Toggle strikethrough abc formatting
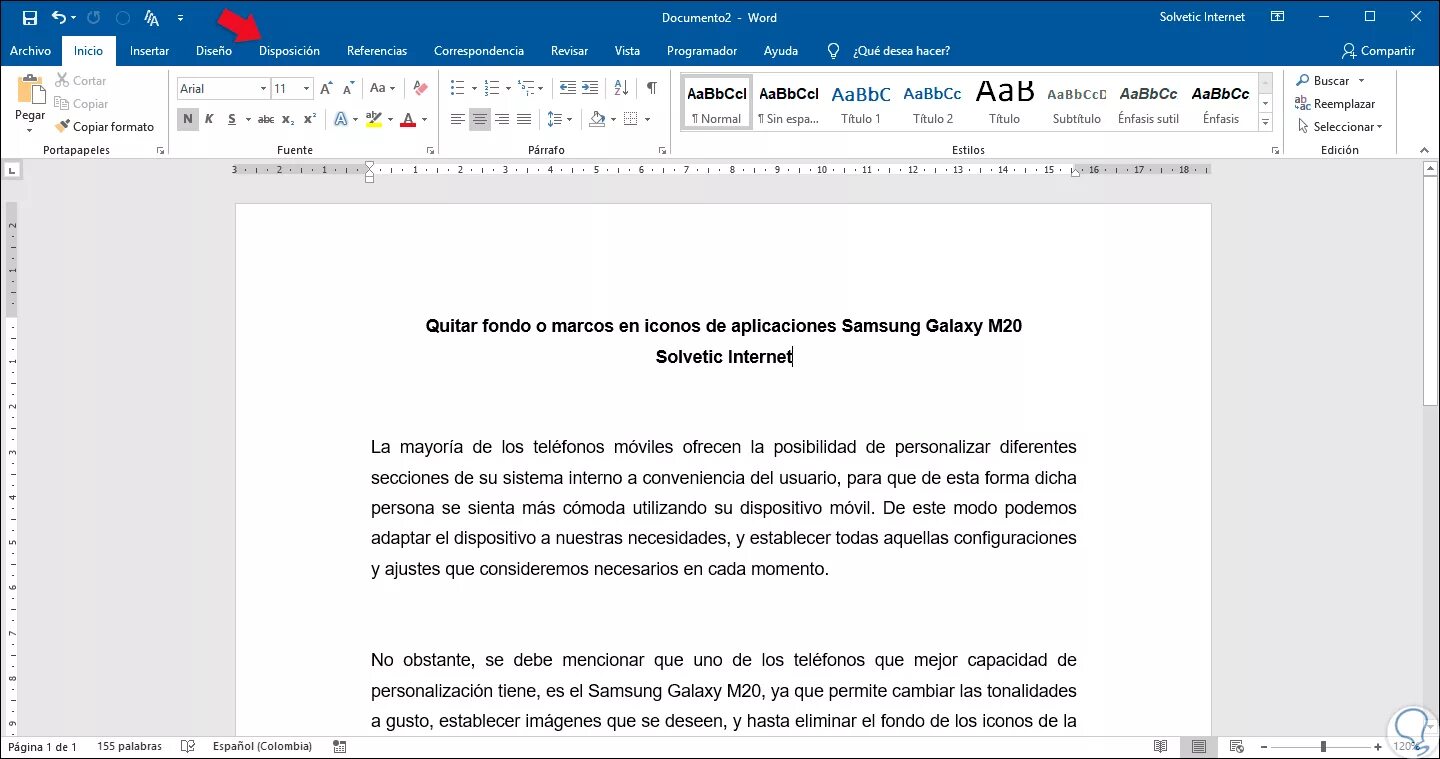Image resolution: width=1440 pixels, height=759 pixels. point(266,119)
